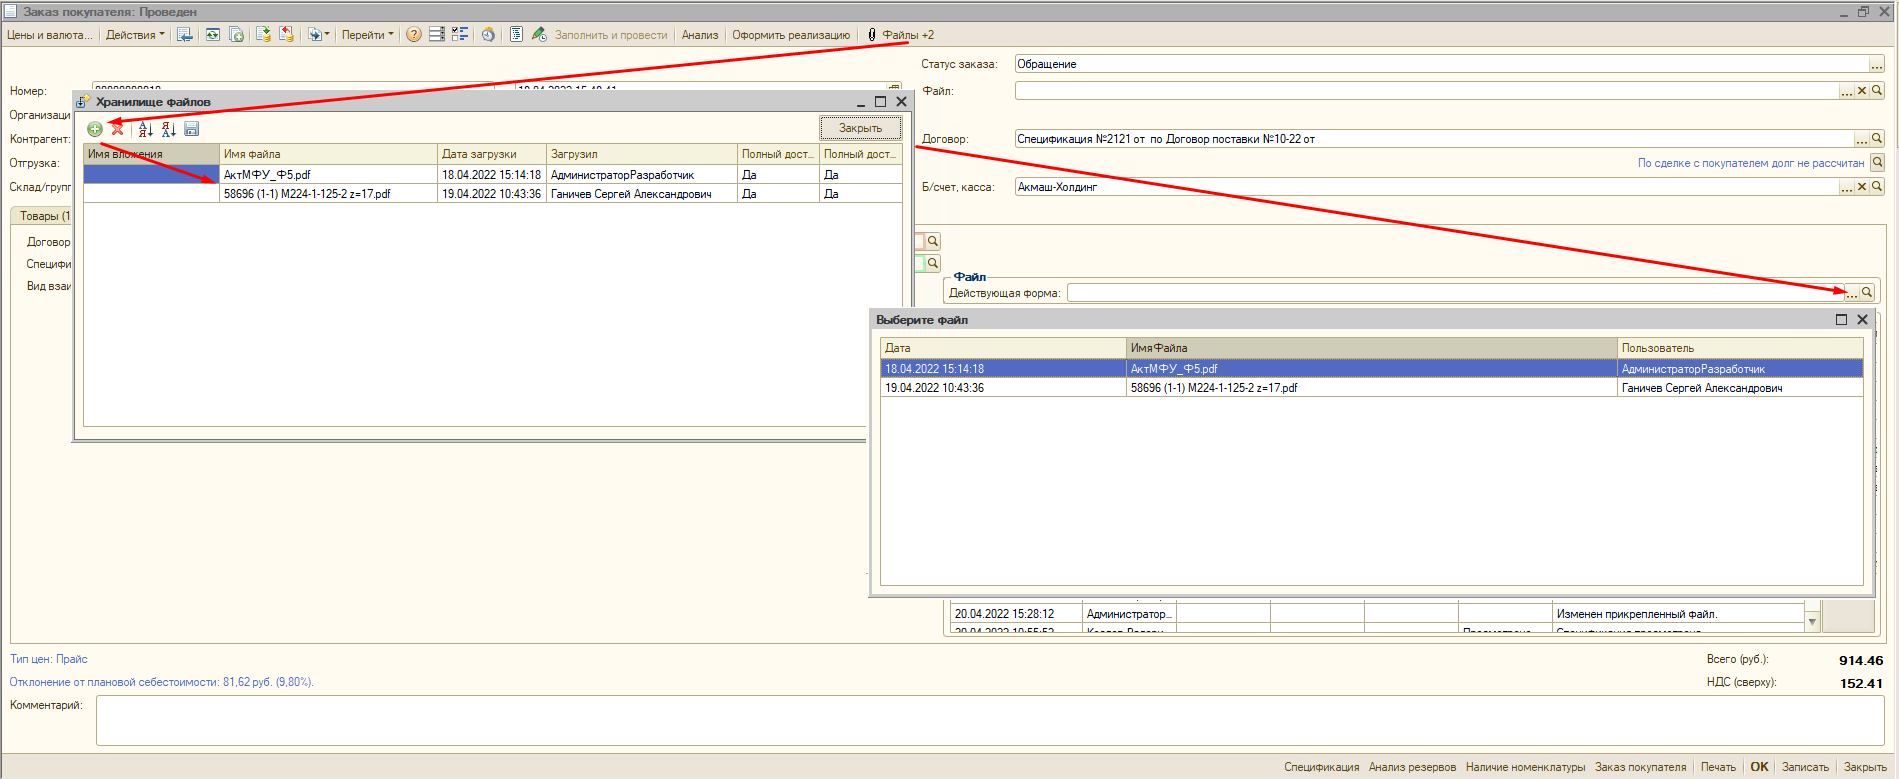Click the save diskette icon in Хранилище файлов

pyautogui.click(x=192, y=129)
